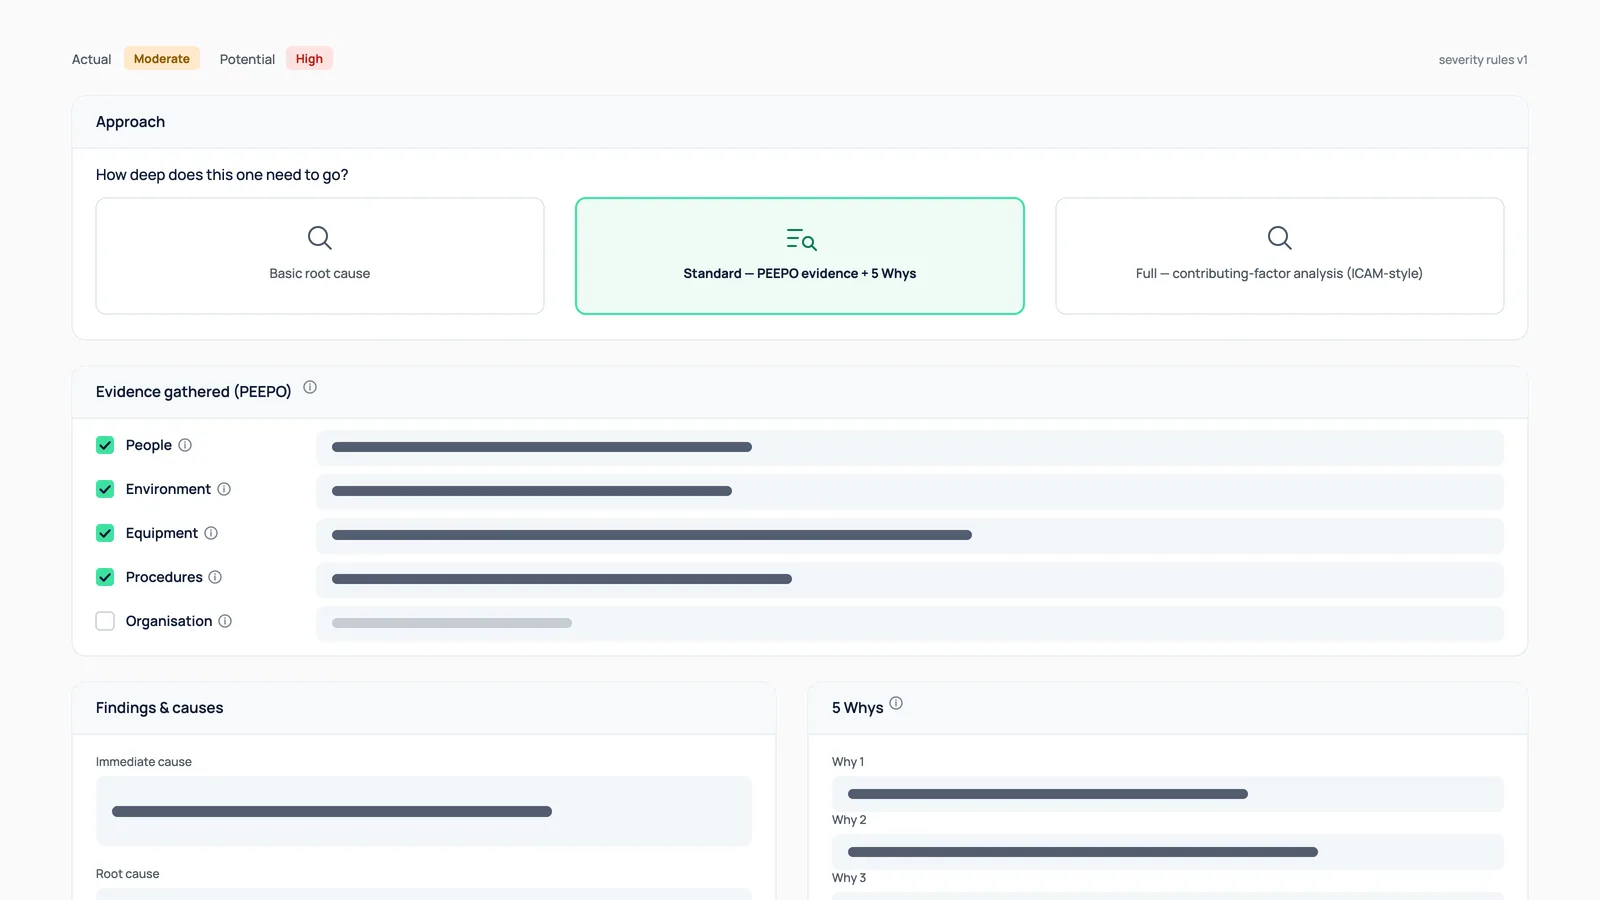This screenshot has height=900, width=1600.
Task: Click the Organisation evidence text field
Action: (910, 623)
